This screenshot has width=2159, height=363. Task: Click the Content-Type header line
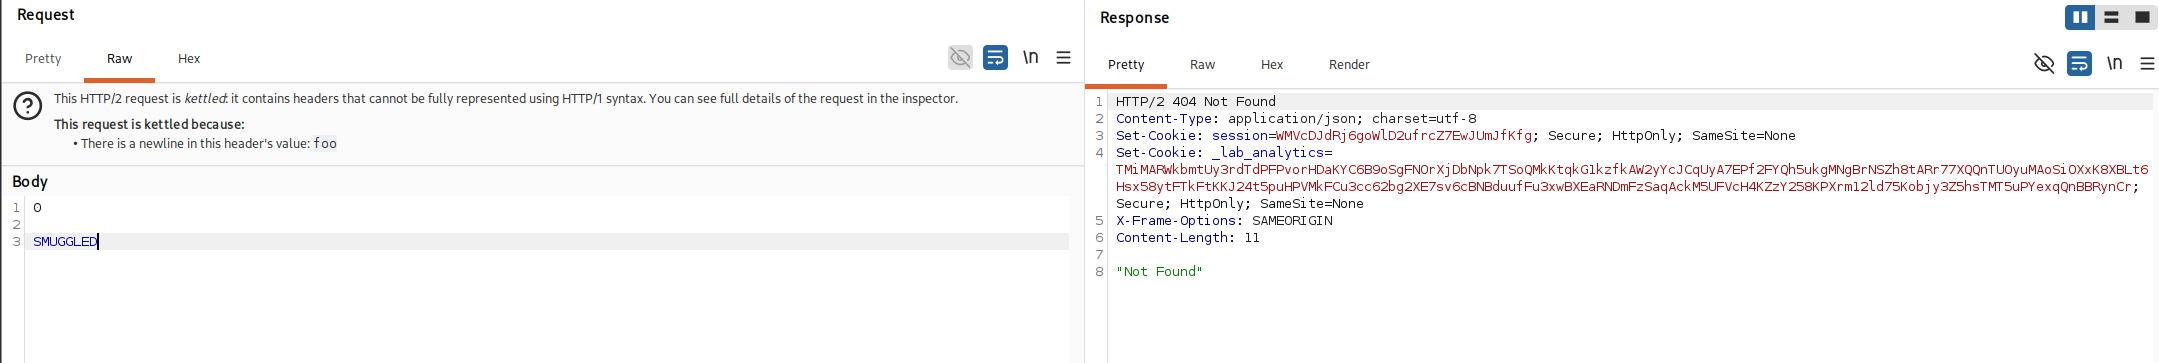(x=1296, y=118)
